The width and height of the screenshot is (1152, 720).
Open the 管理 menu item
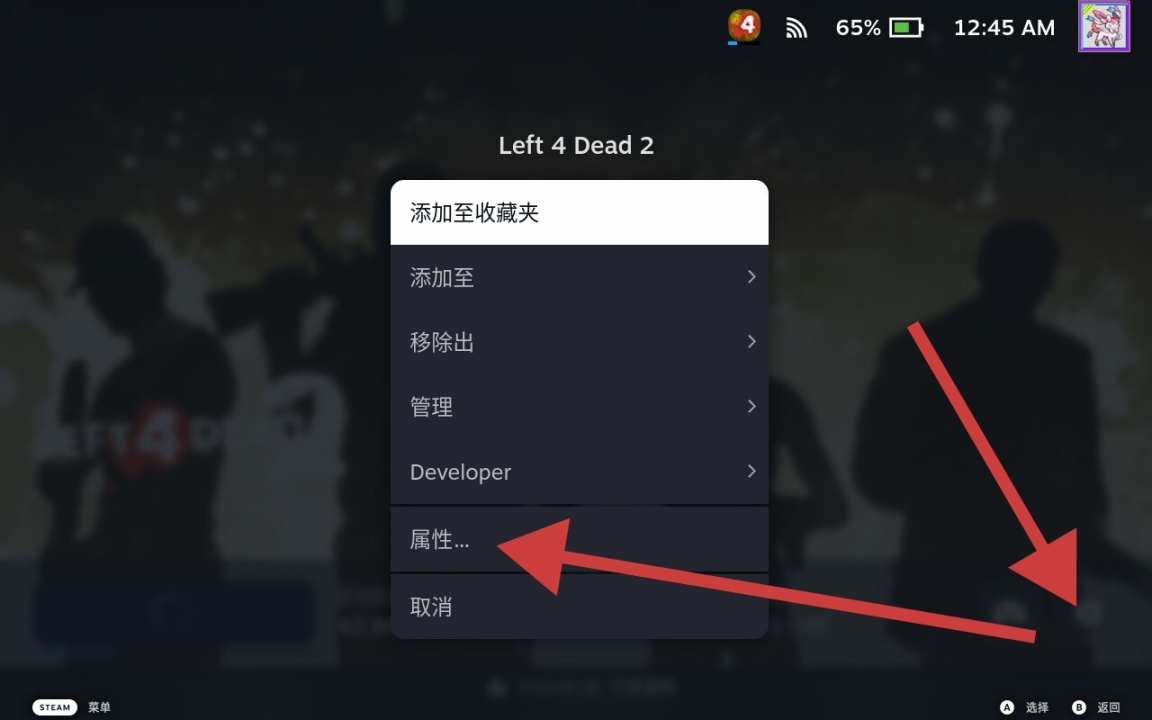(579, 406)
